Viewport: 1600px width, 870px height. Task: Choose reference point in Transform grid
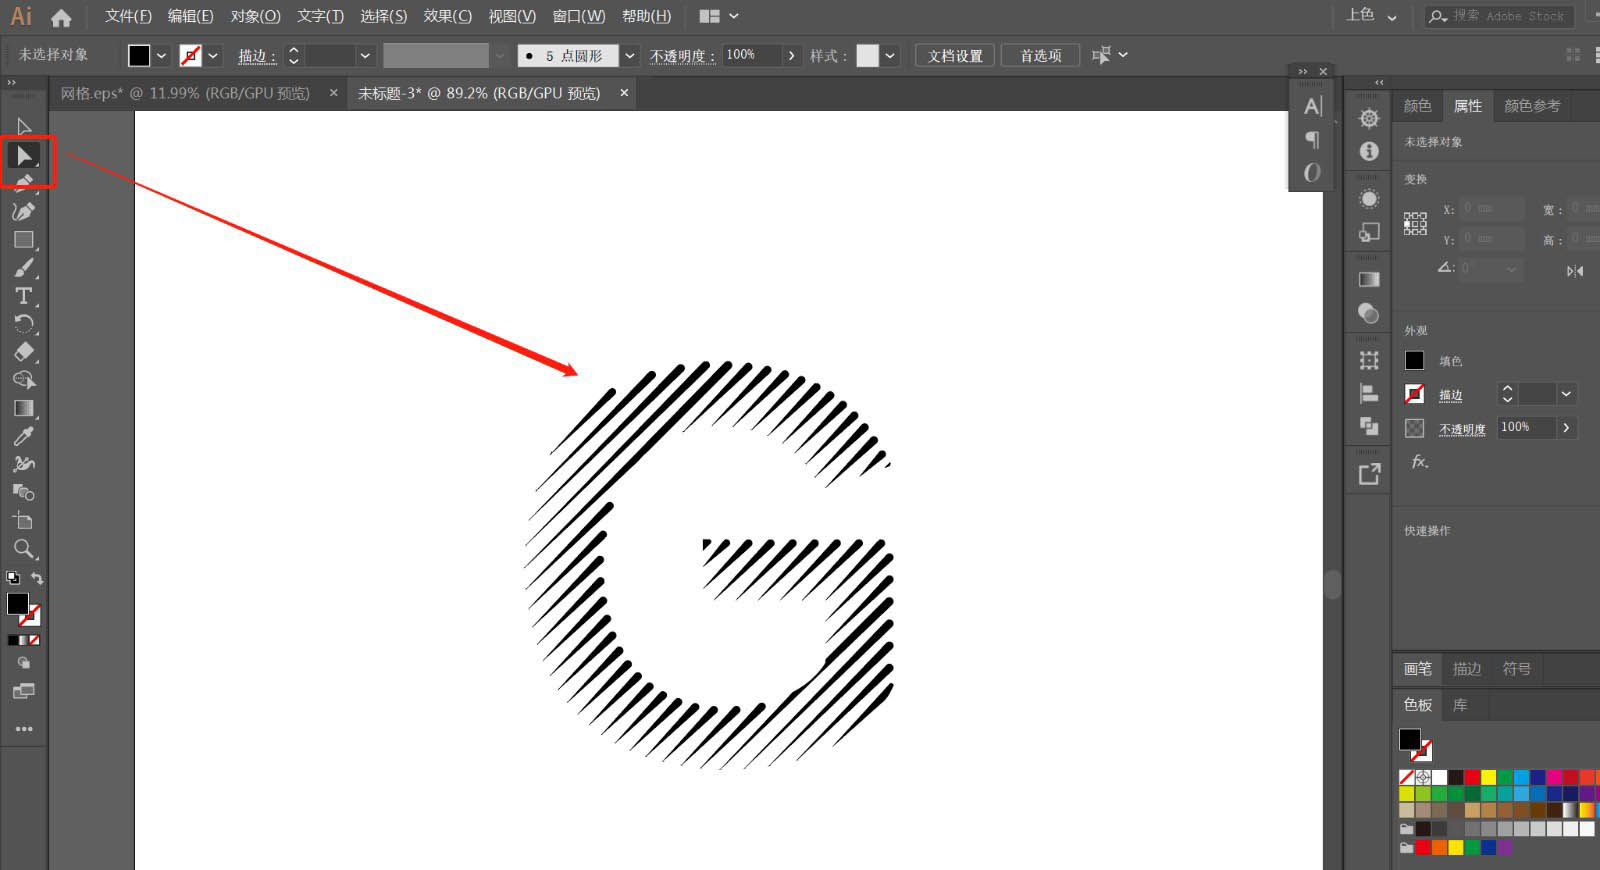click(x=1415, y=223)
